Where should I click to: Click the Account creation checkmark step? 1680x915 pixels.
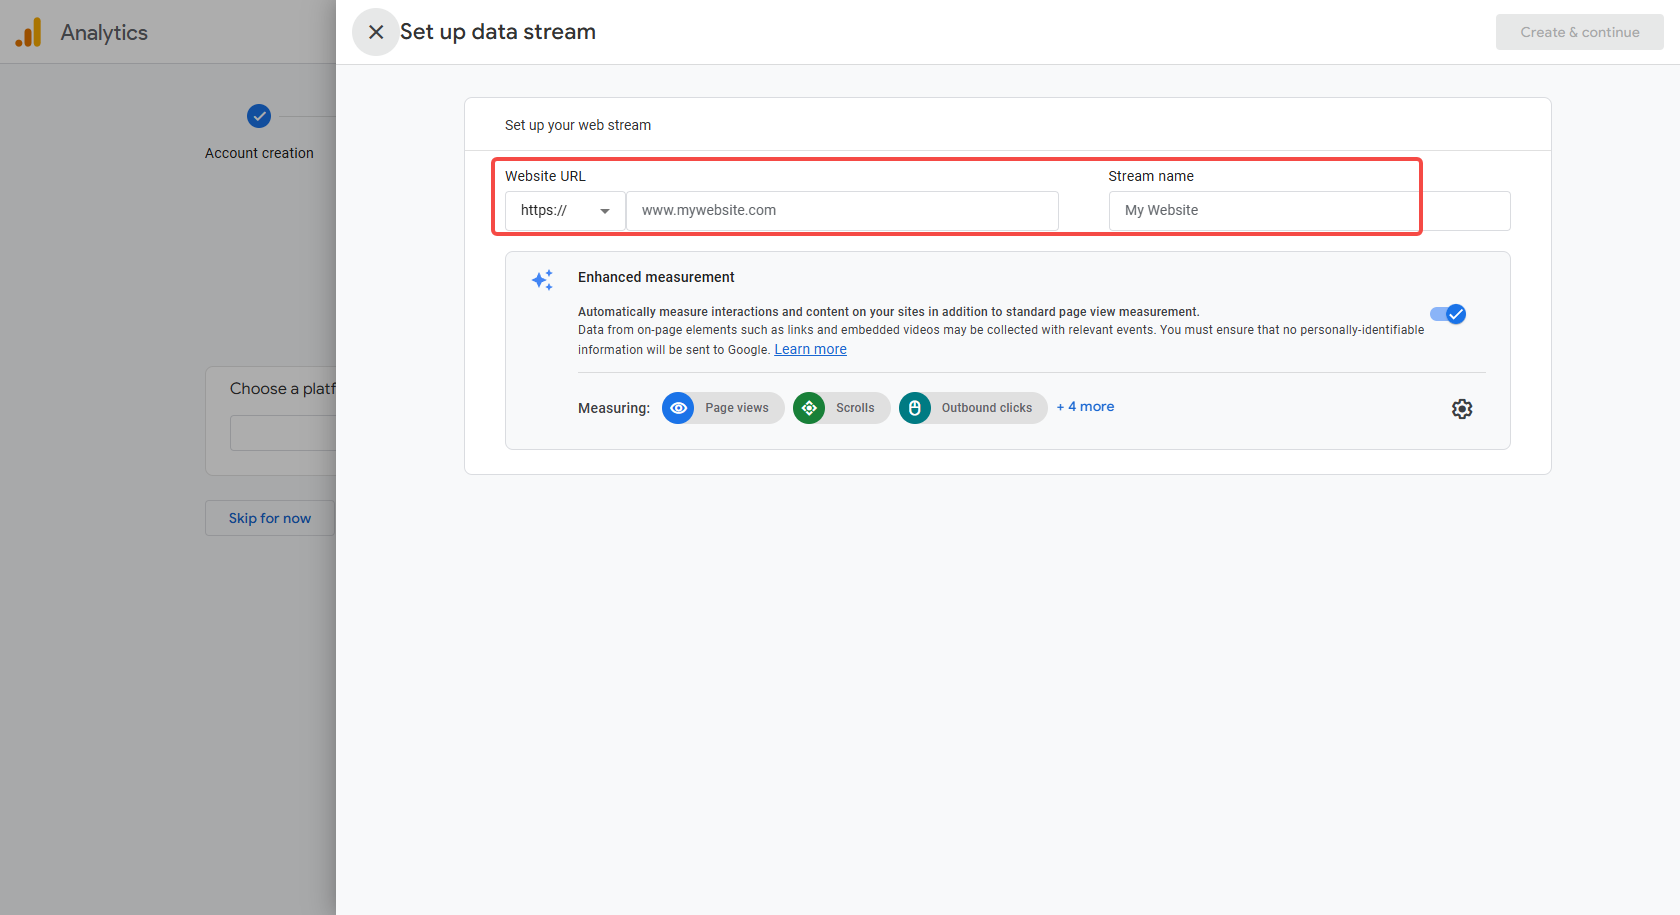coord(259,116)
